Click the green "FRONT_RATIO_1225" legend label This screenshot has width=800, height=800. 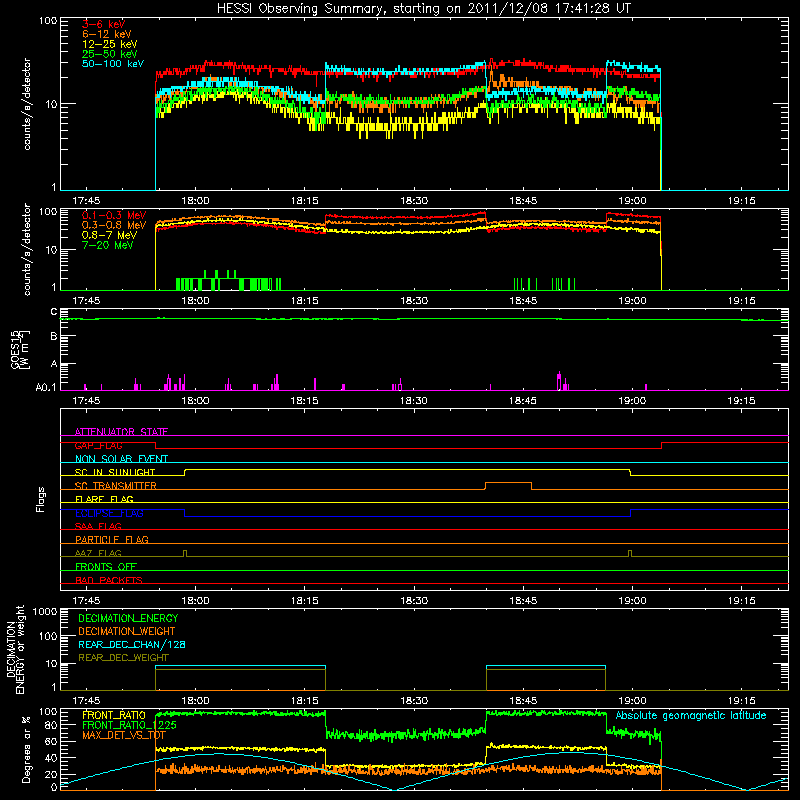click(129, 725)
